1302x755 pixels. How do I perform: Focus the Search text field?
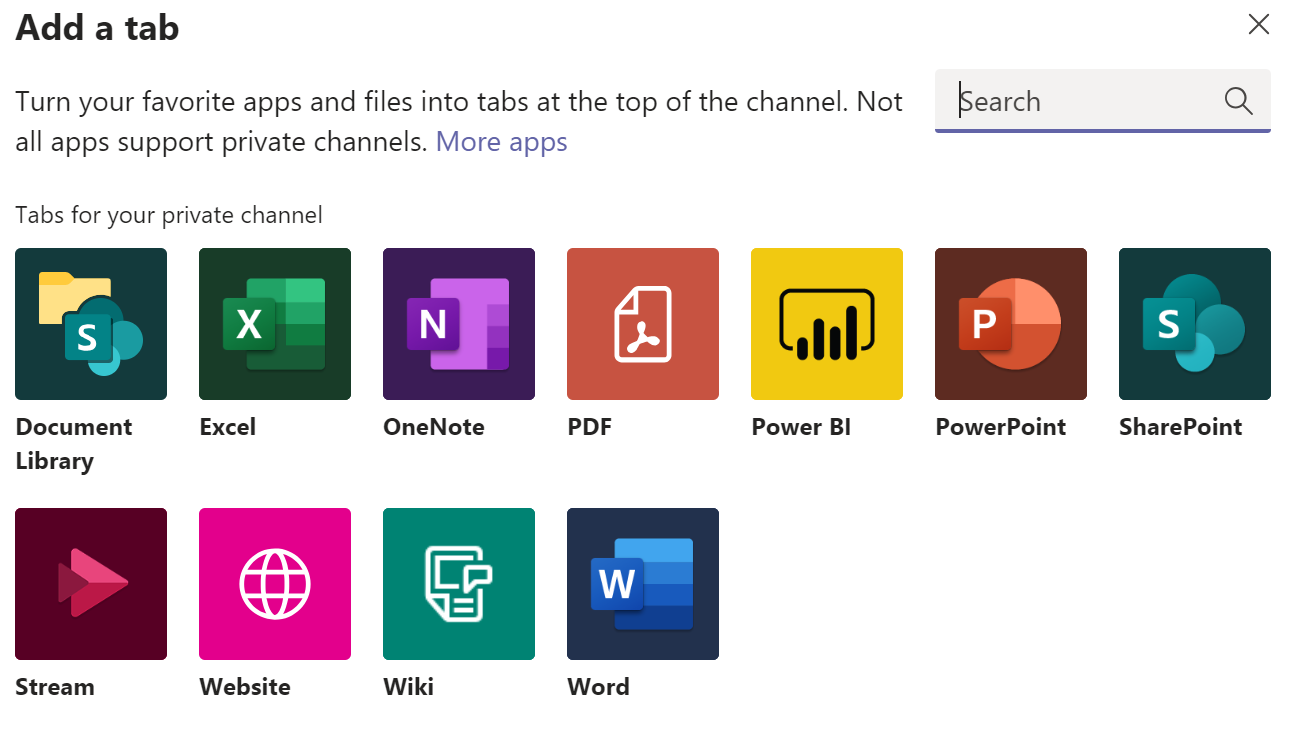(x=1080, y=101)
